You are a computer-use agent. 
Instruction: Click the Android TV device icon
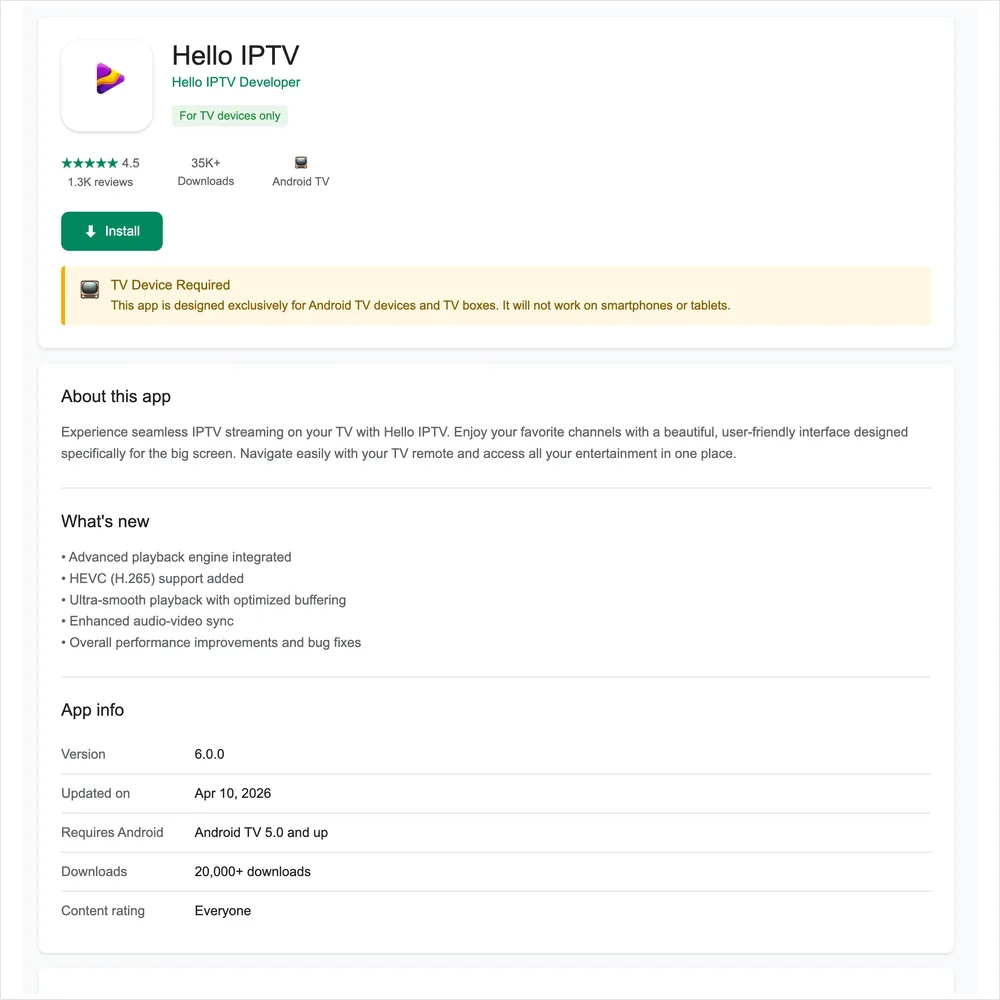[301, 163]
